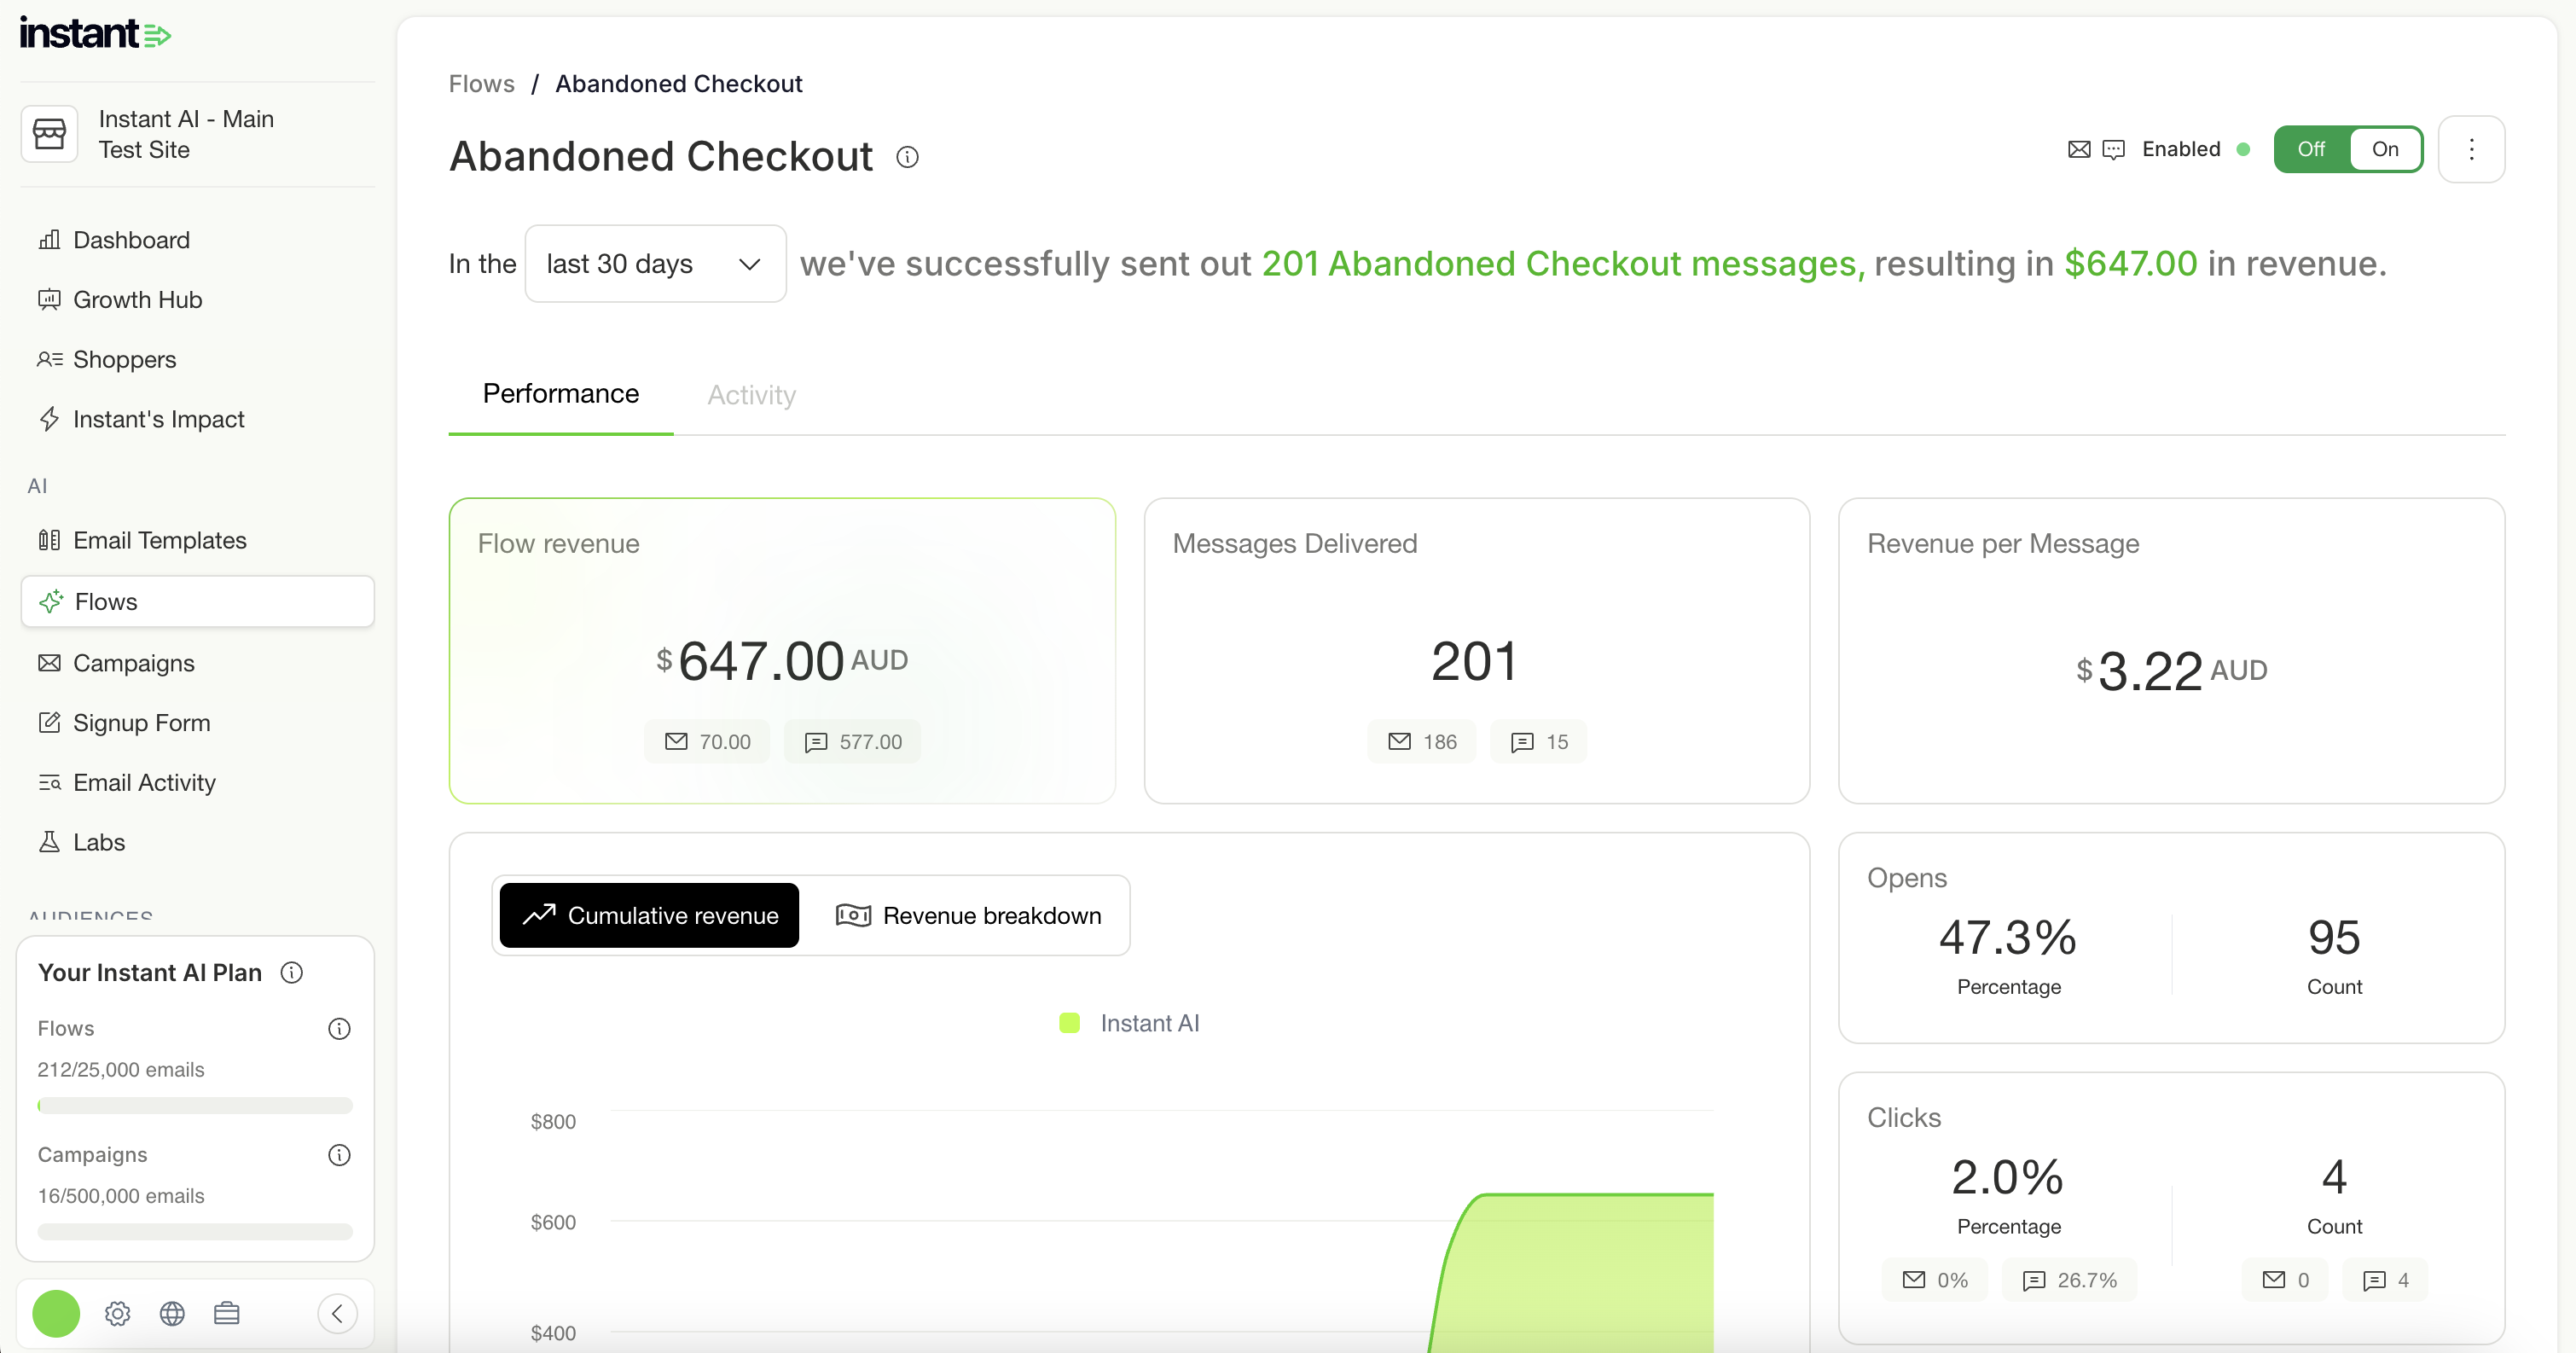The image size is (2576, 1353).
Task: Open Campaigns in the sidebar
Action: [198, 663]
